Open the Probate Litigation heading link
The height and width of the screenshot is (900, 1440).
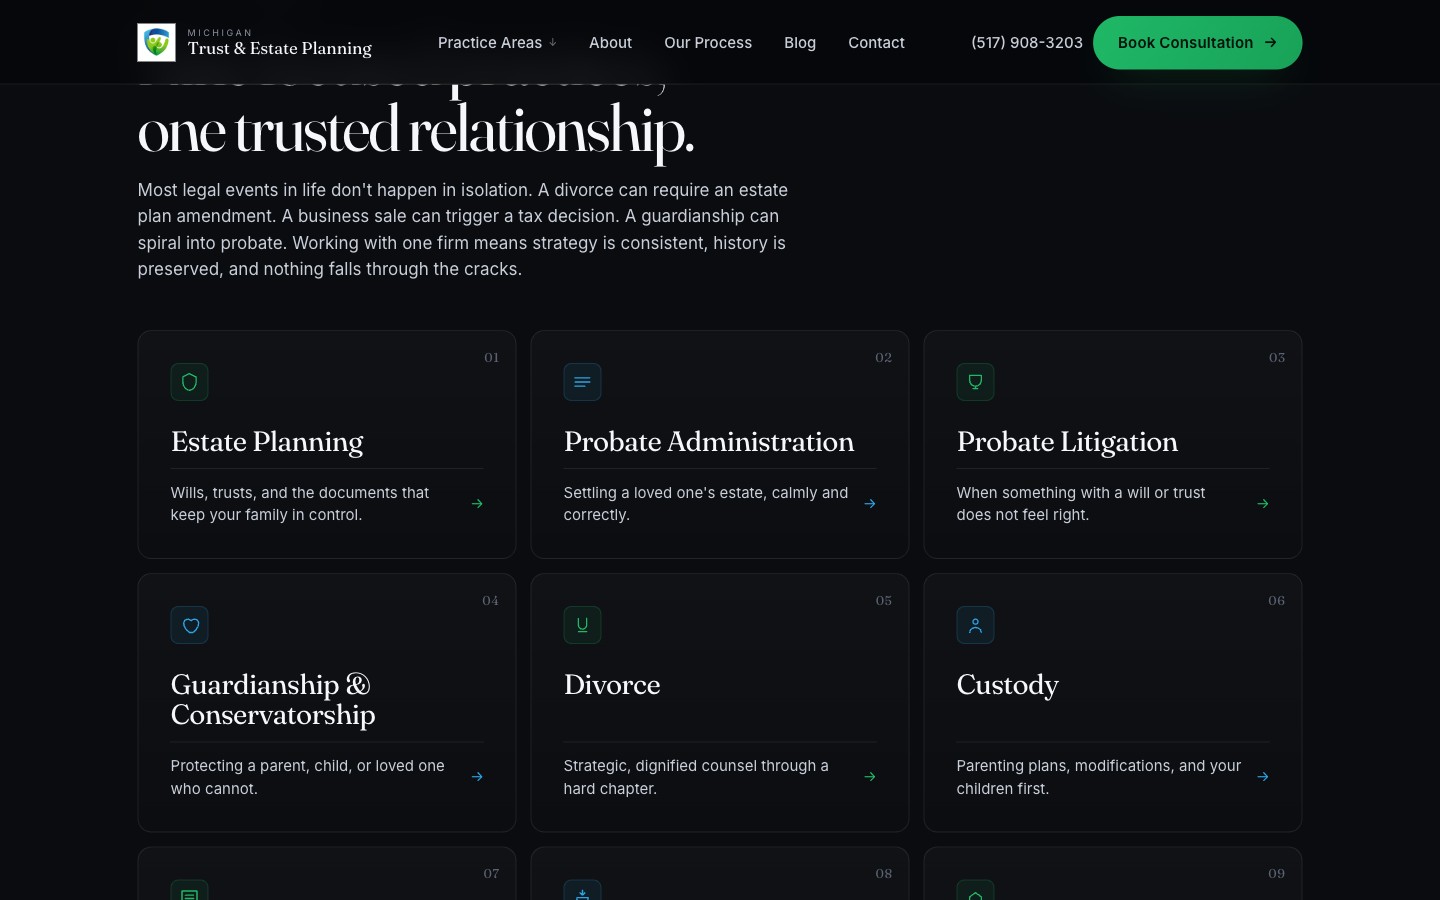click(1067, 442)
